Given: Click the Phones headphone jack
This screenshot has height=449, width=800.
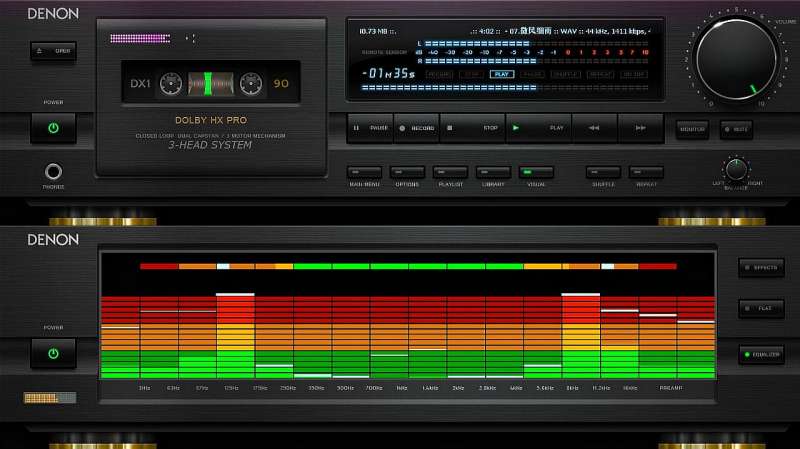Looking at the screenshot, I should click(x=53, y=172).
